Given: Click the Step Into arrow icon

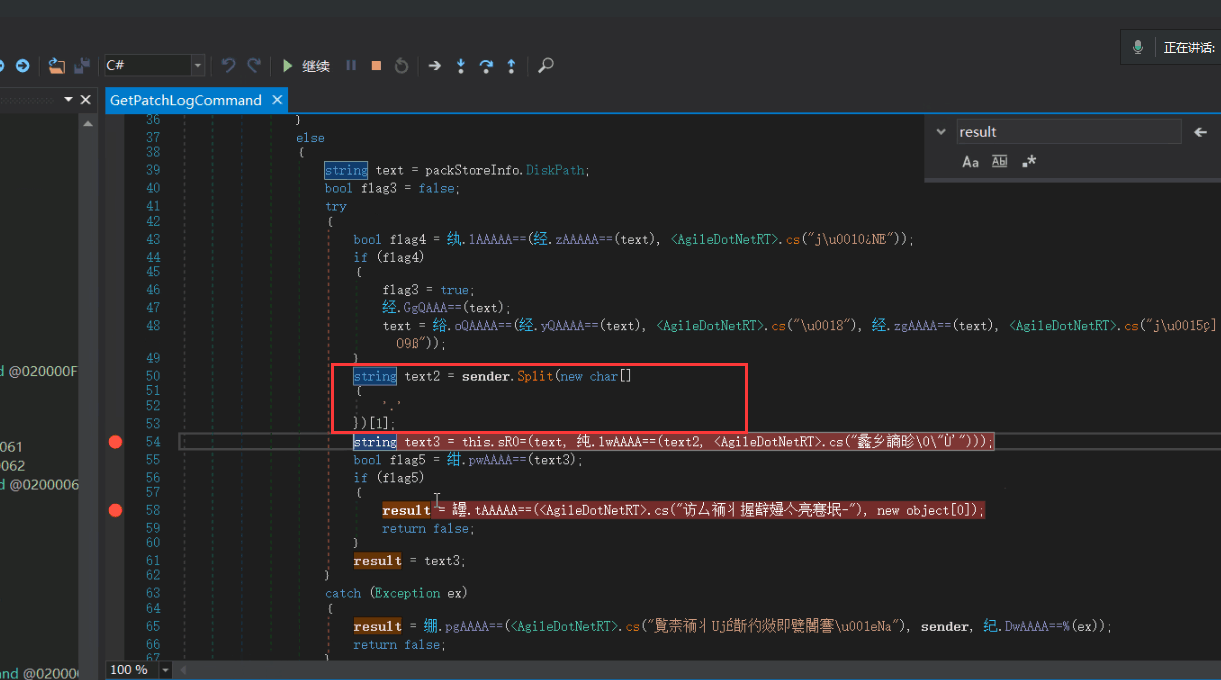Looking at the screenshot, I should [461, 66].
